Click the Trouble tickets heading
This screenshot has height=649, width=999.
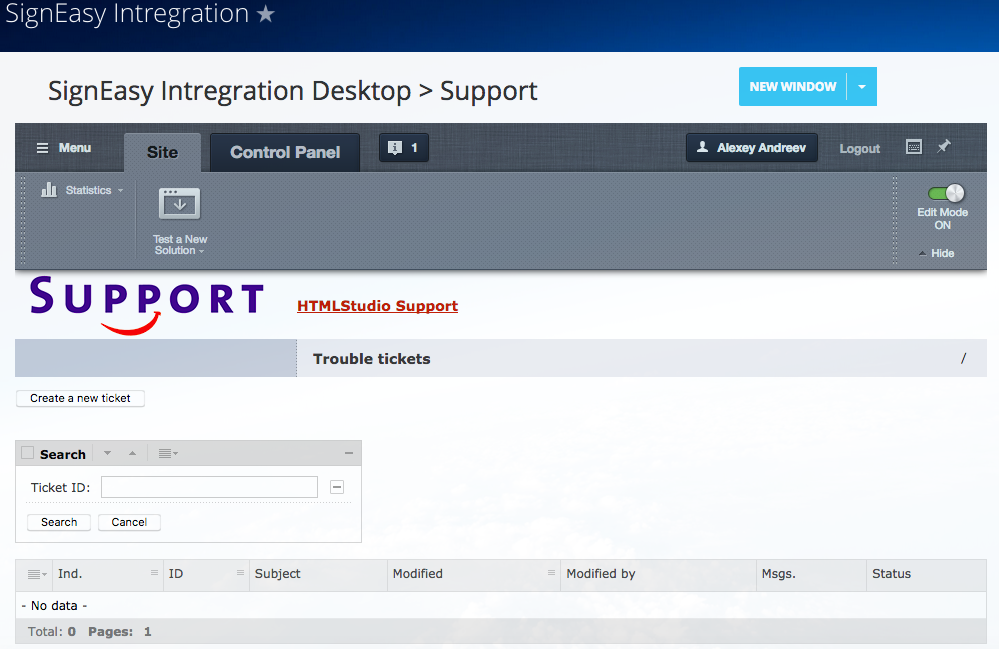371,359
